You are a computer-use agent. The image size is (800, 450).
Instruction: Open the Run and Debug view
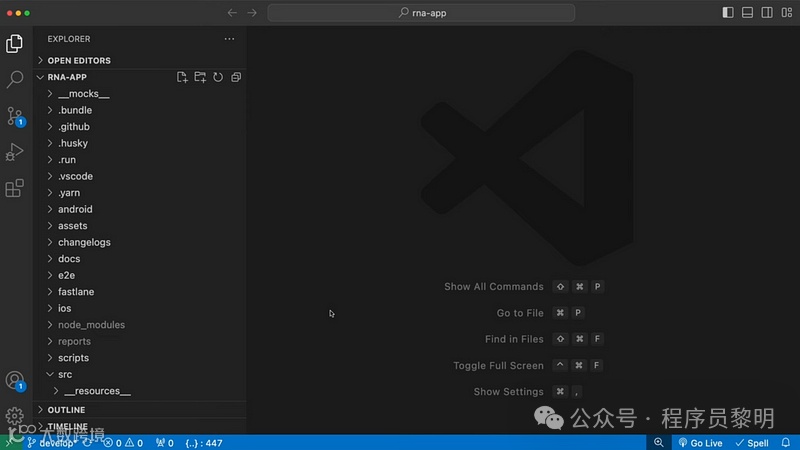(x=14, y=152)
